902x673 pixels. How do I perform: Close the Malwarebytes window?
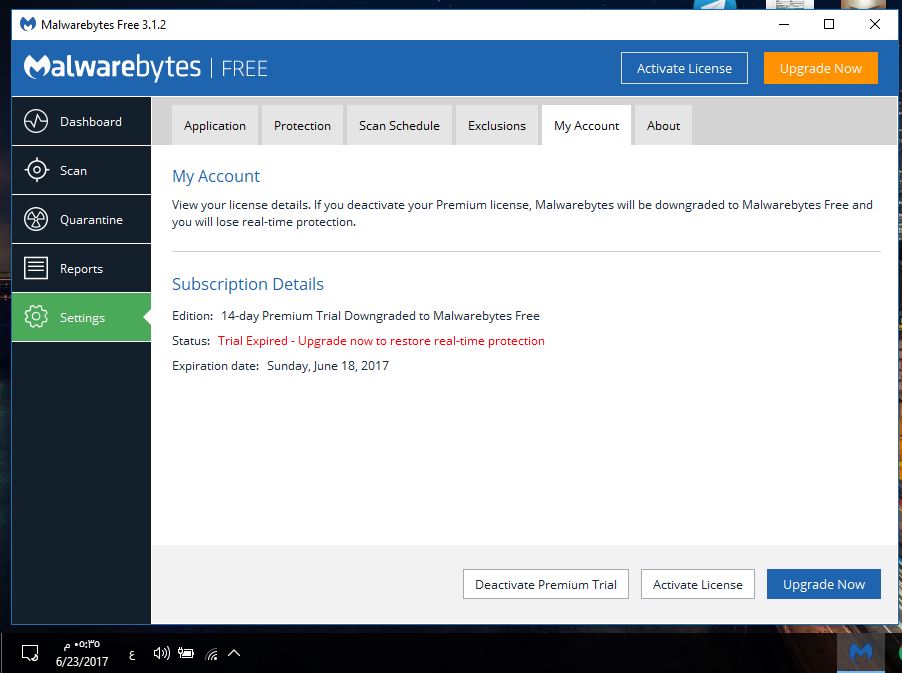point(874,24)
